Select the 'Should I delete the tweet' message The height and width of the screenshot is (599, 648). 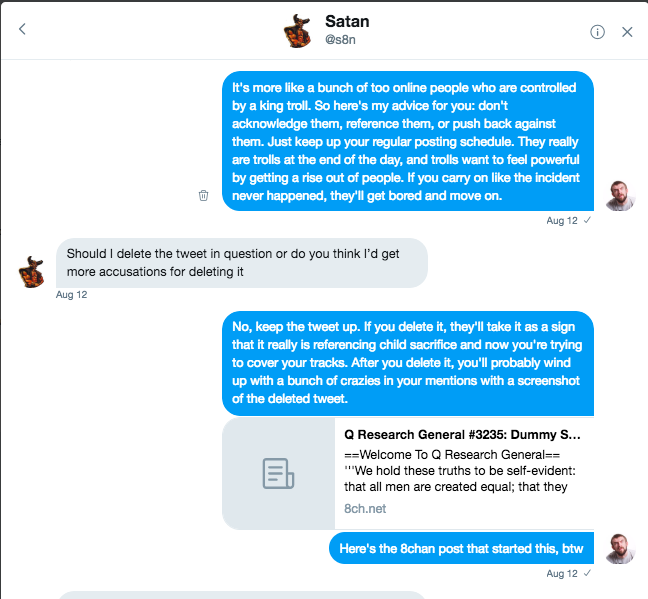tap(242, 263)
